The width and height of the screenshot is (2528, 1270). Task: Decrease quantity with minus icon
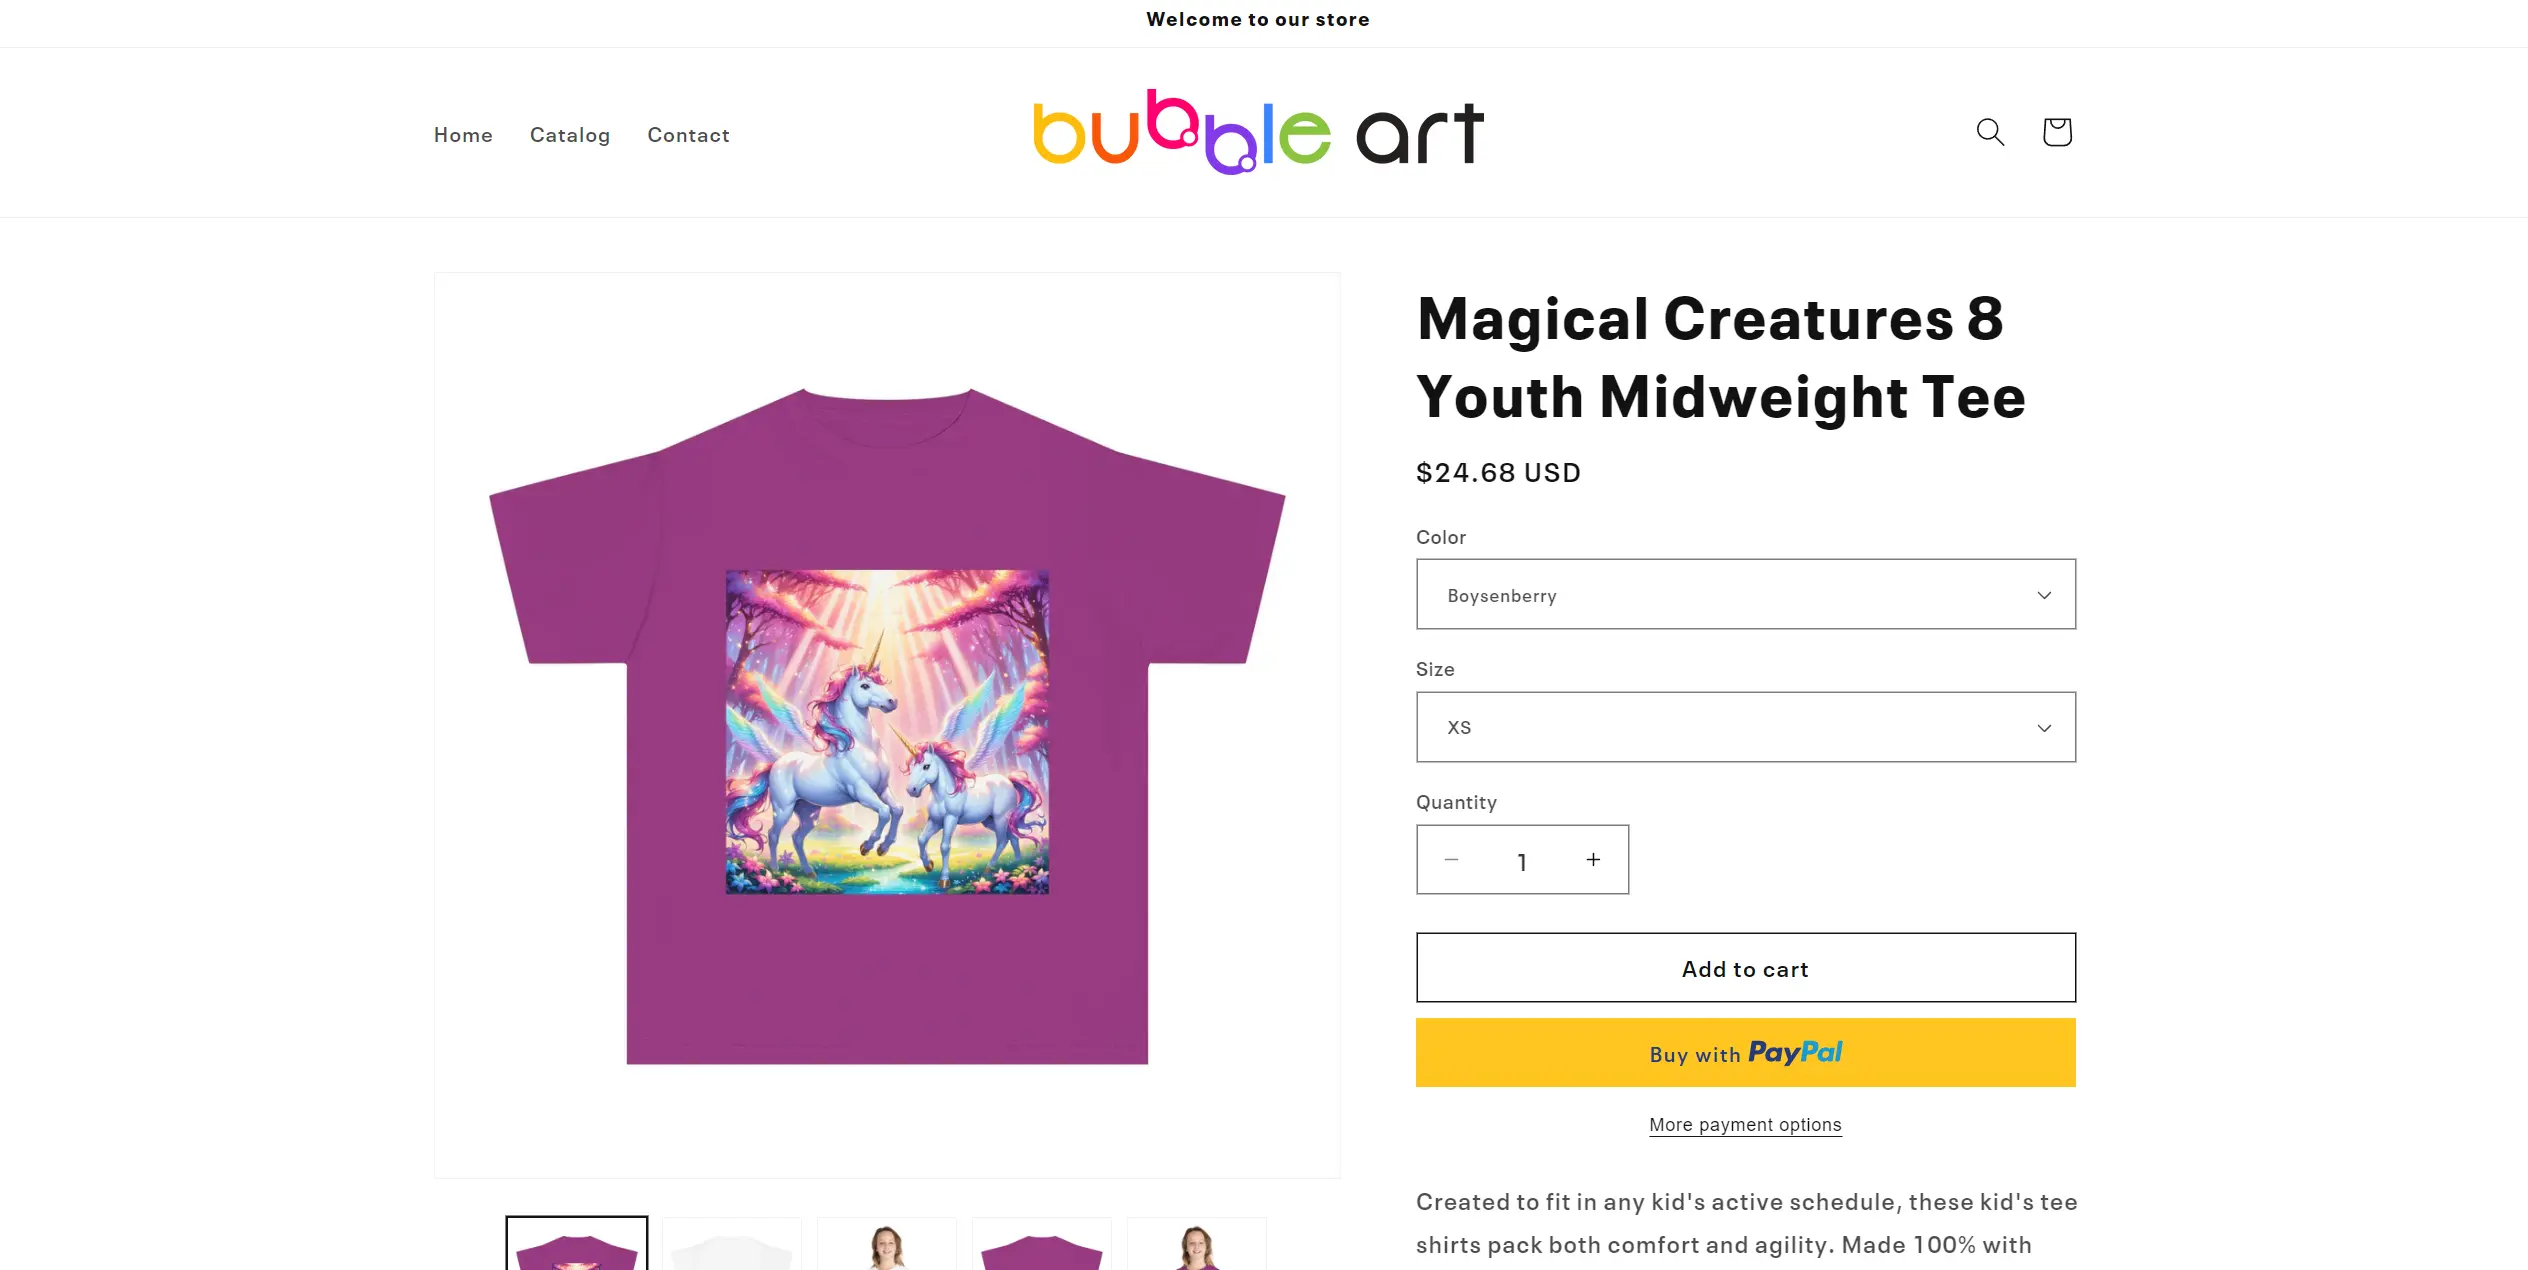coord(1451,860)
